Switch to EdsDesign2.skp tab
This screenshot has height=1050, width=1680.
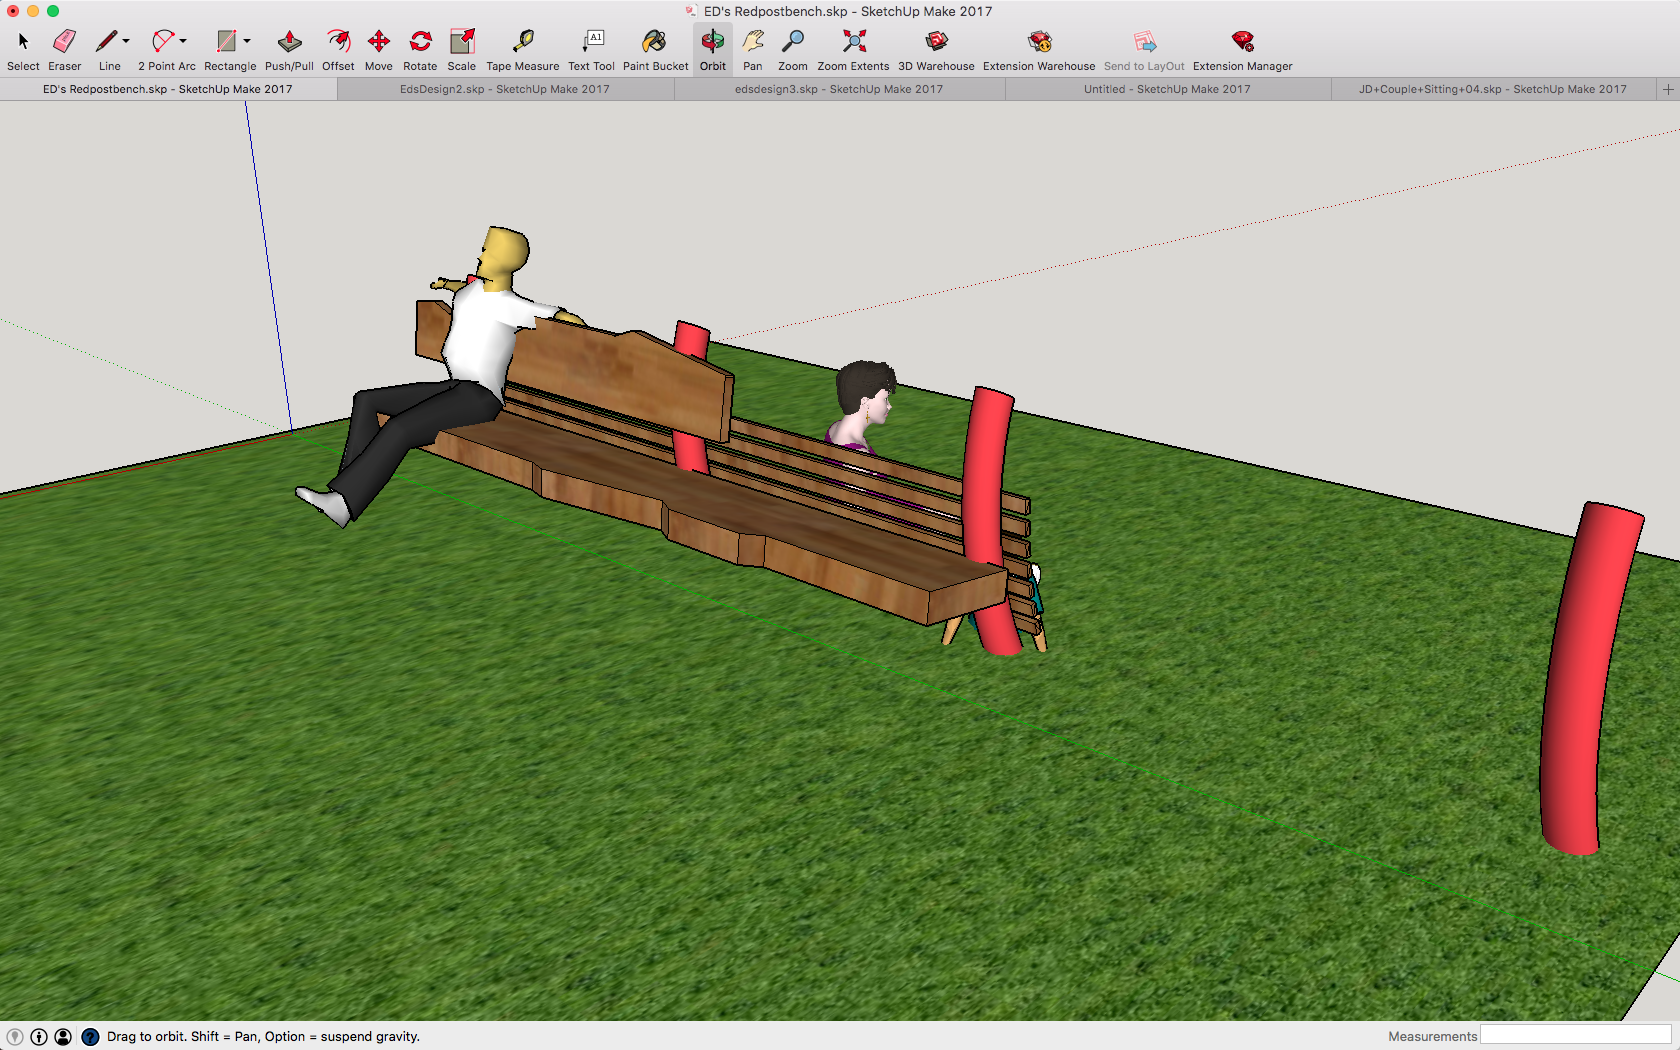[x=505, y=89]
